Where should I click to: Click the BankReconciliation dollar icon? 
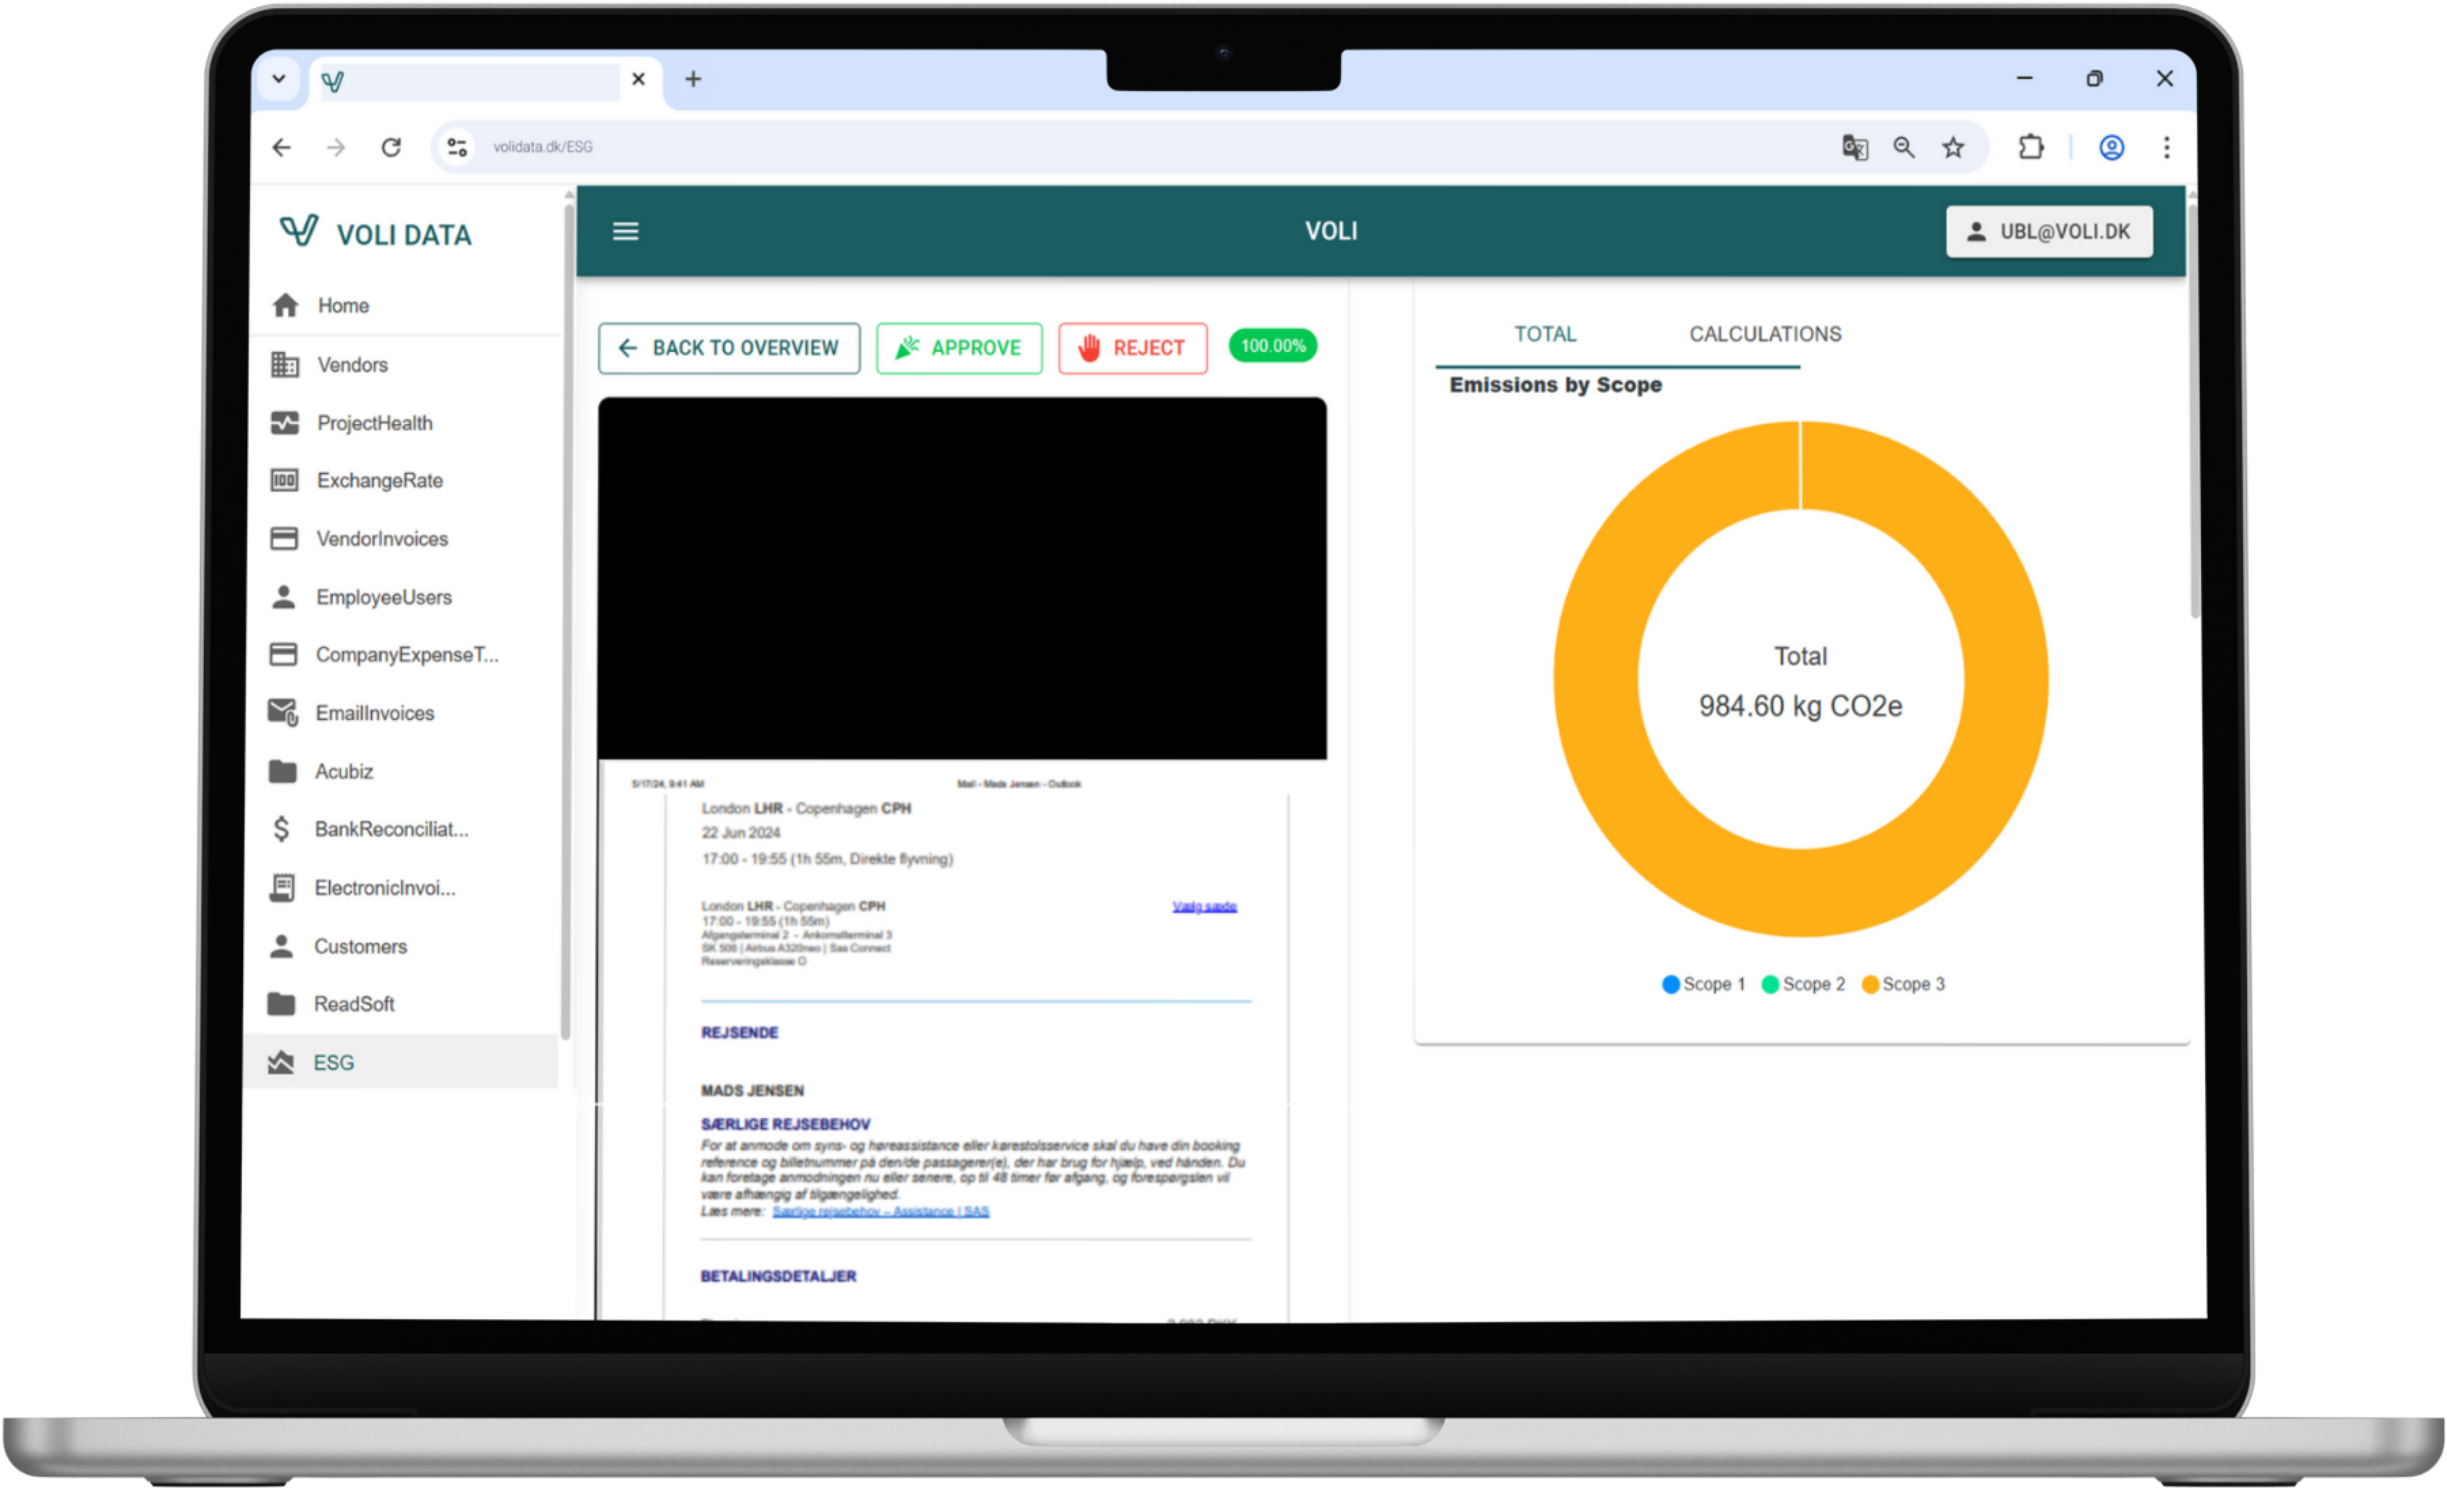coord(282,829)
